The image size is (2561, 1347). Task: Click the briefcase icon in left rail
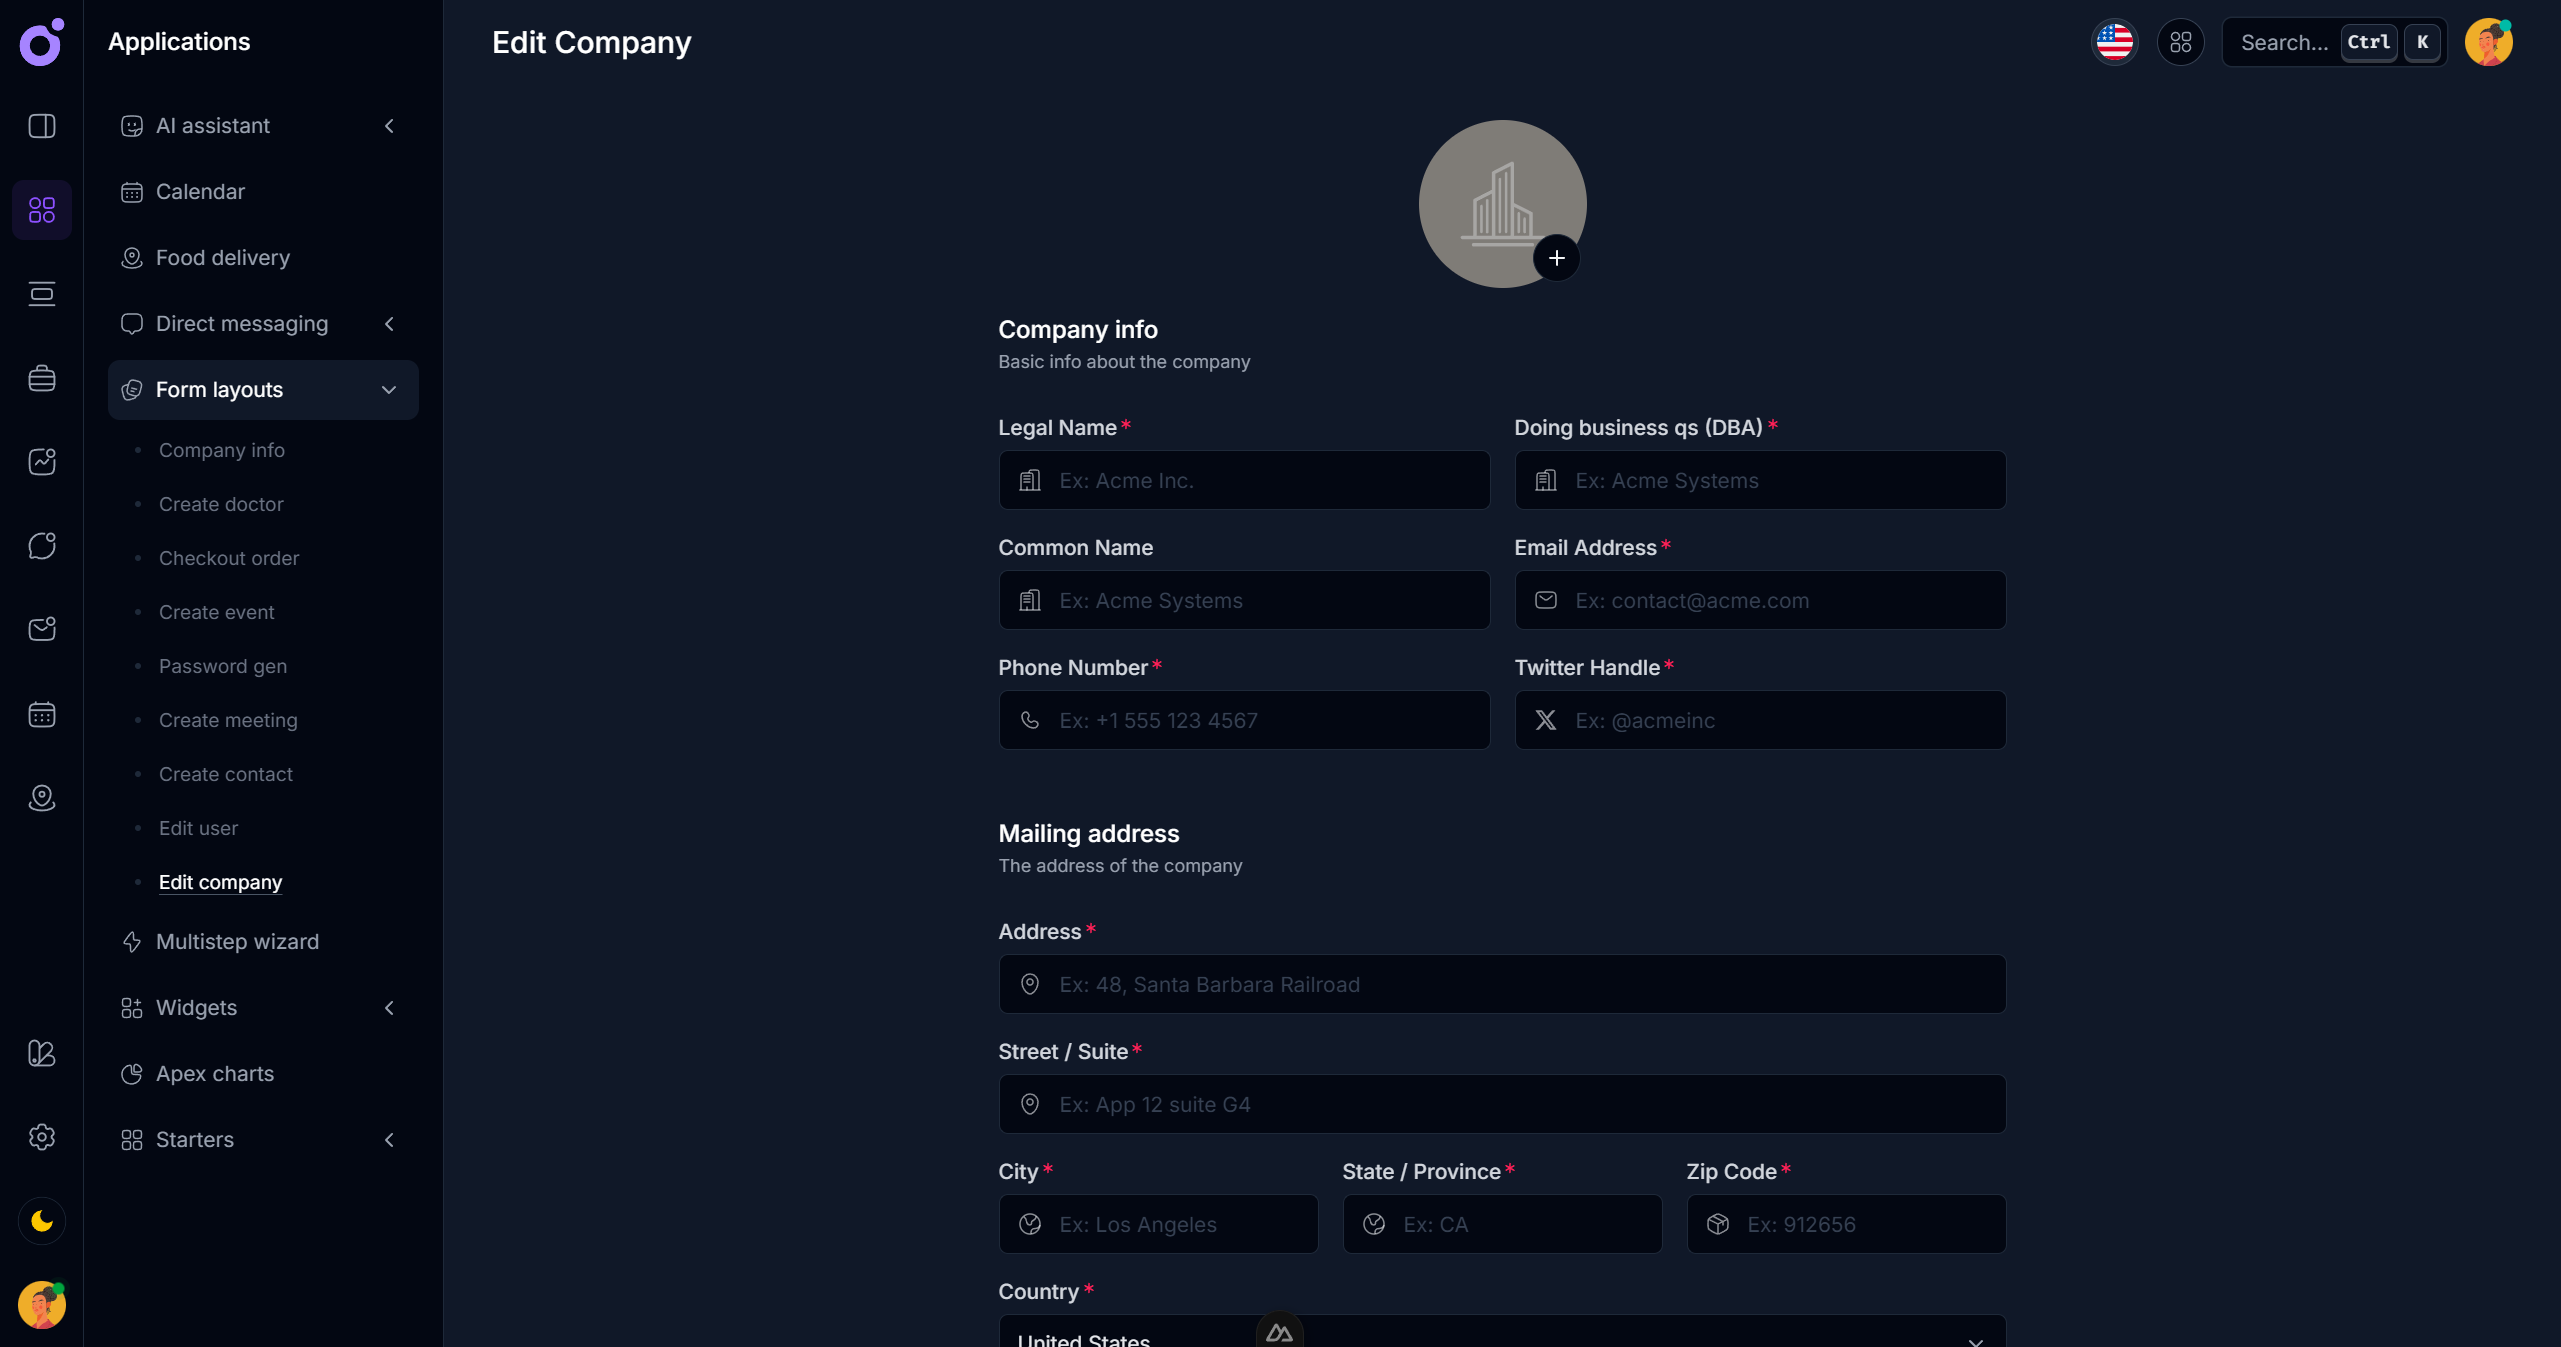tap(41, 378)
